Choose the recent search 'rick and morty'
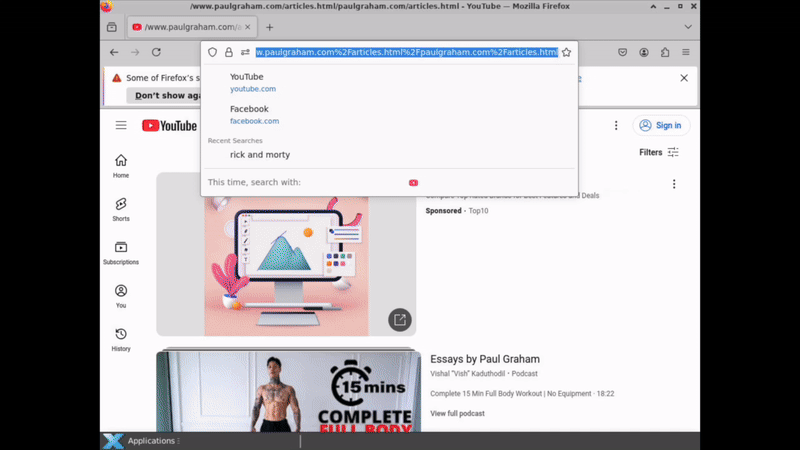This screenshot has height=450, width=800. pyautogui.click(x=260, y=155)
